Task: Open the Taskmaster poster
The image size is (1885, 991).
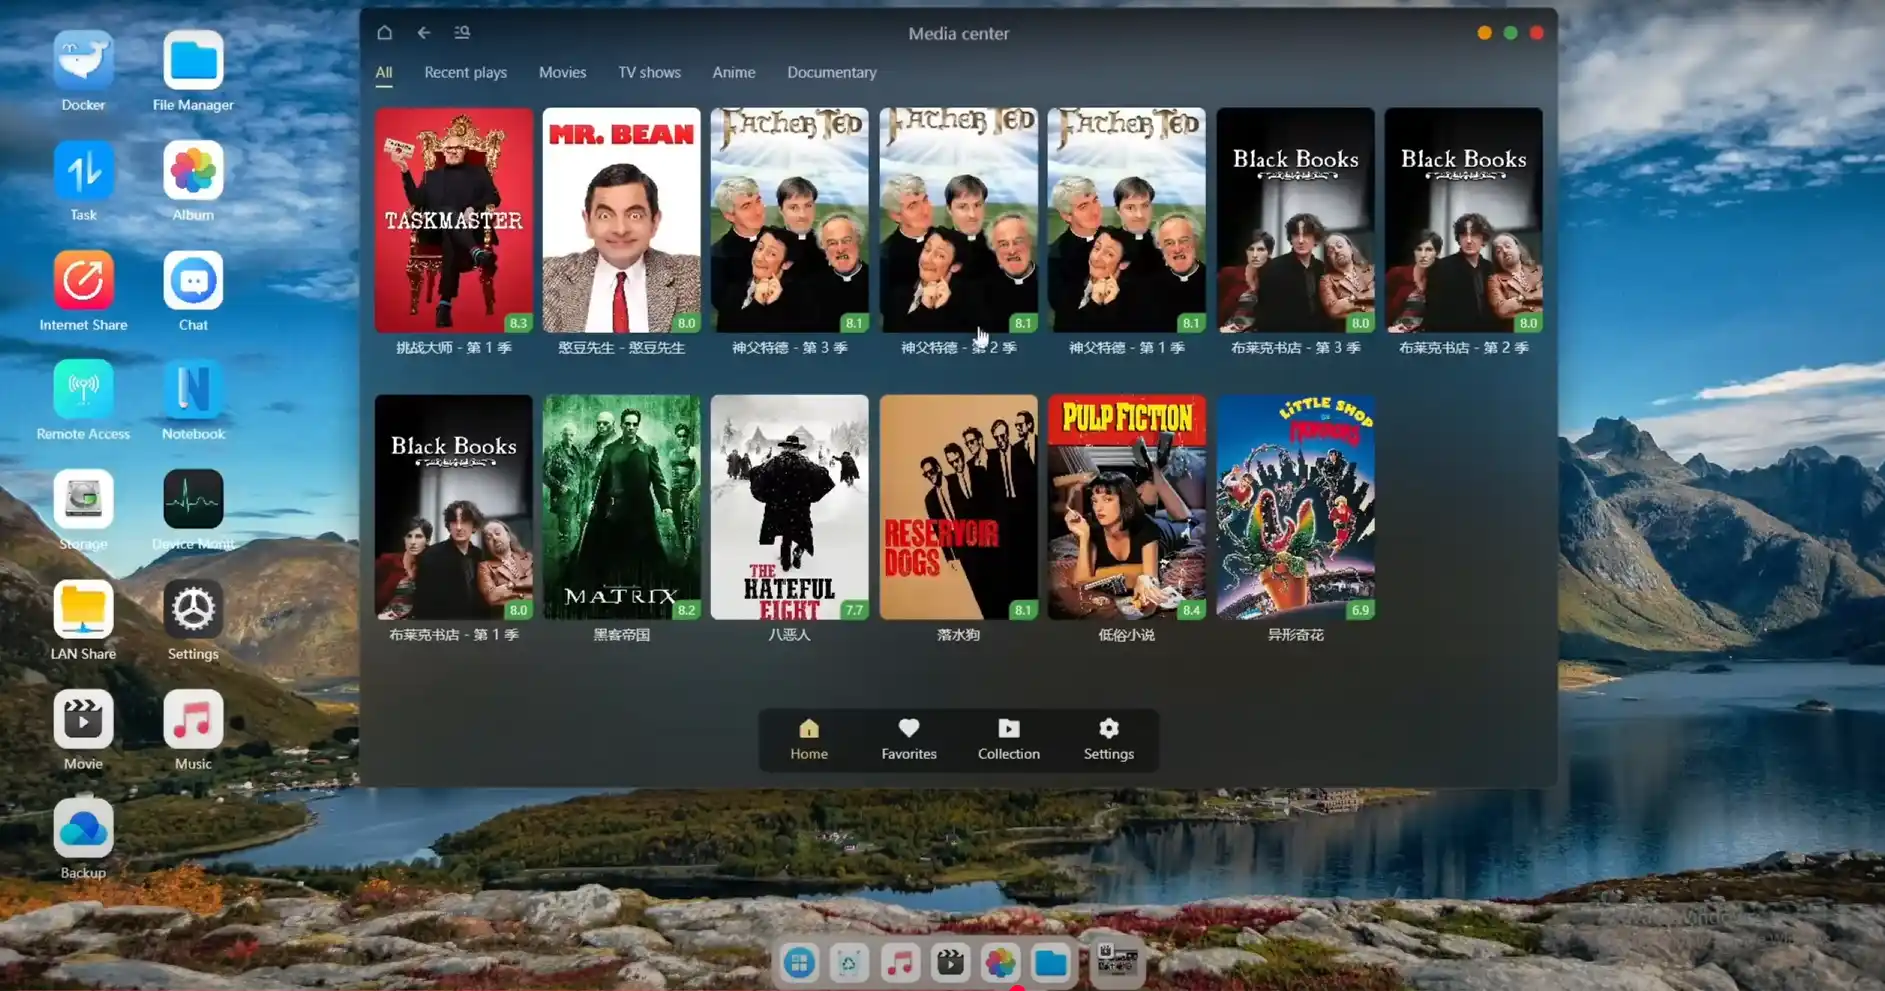Action: tap(453, 220)
